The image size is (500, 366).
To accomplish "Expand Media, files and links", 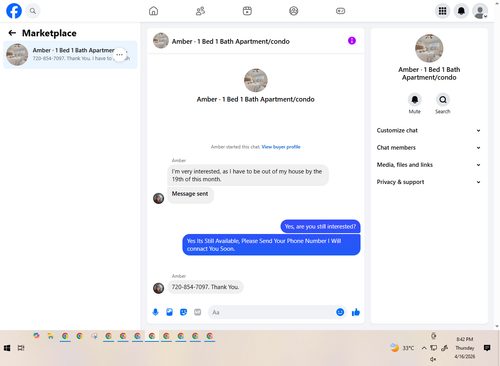I will tap(429, 165).
